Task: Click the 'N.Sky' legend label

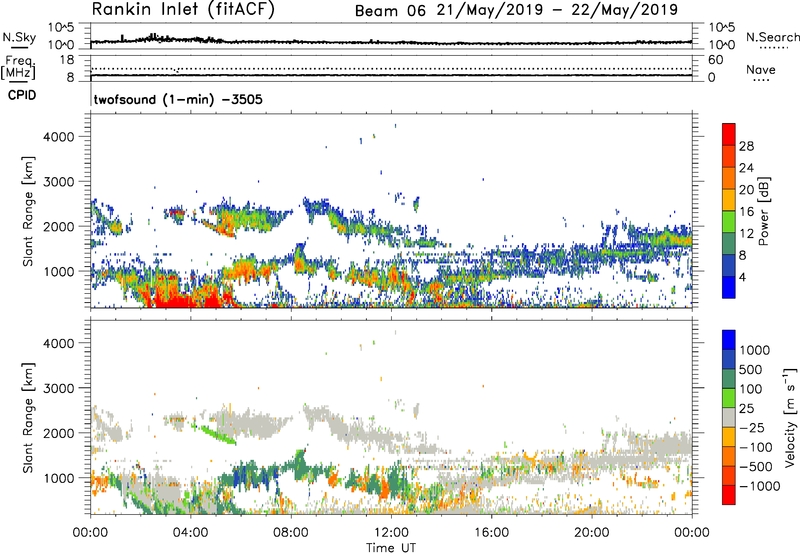Action: (x=19, y=37)
